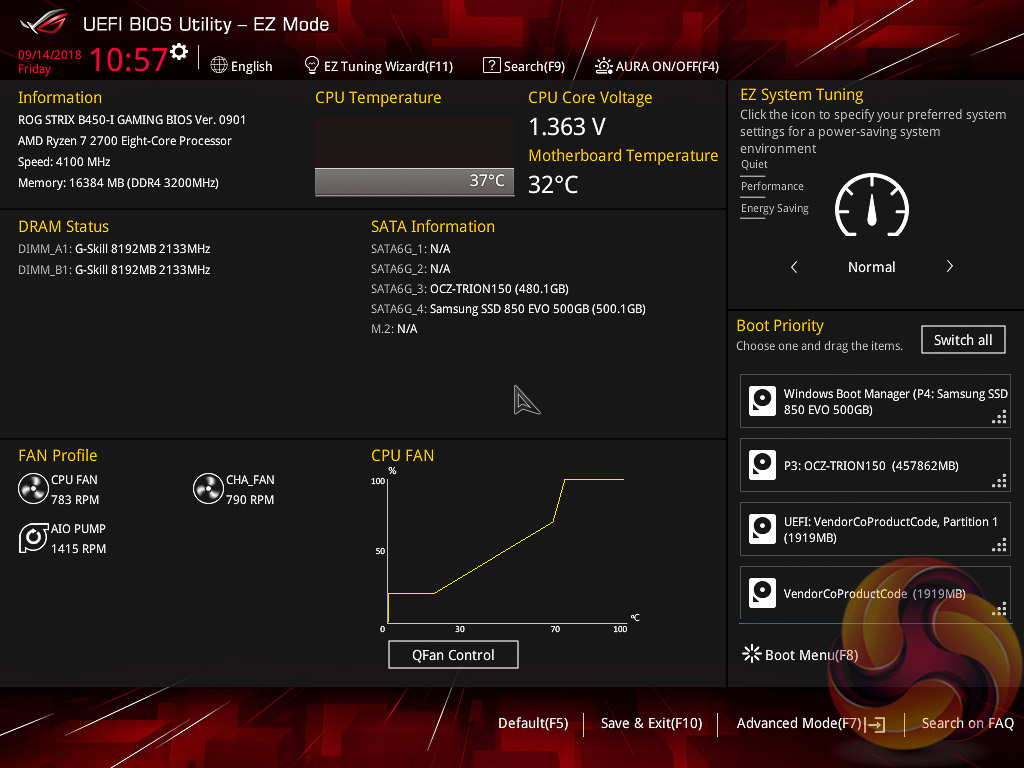Click SATA6G_4 Samsung SSD 850 EVO entry
This screenshot has width=1024, height=768.
pos(508,309)
